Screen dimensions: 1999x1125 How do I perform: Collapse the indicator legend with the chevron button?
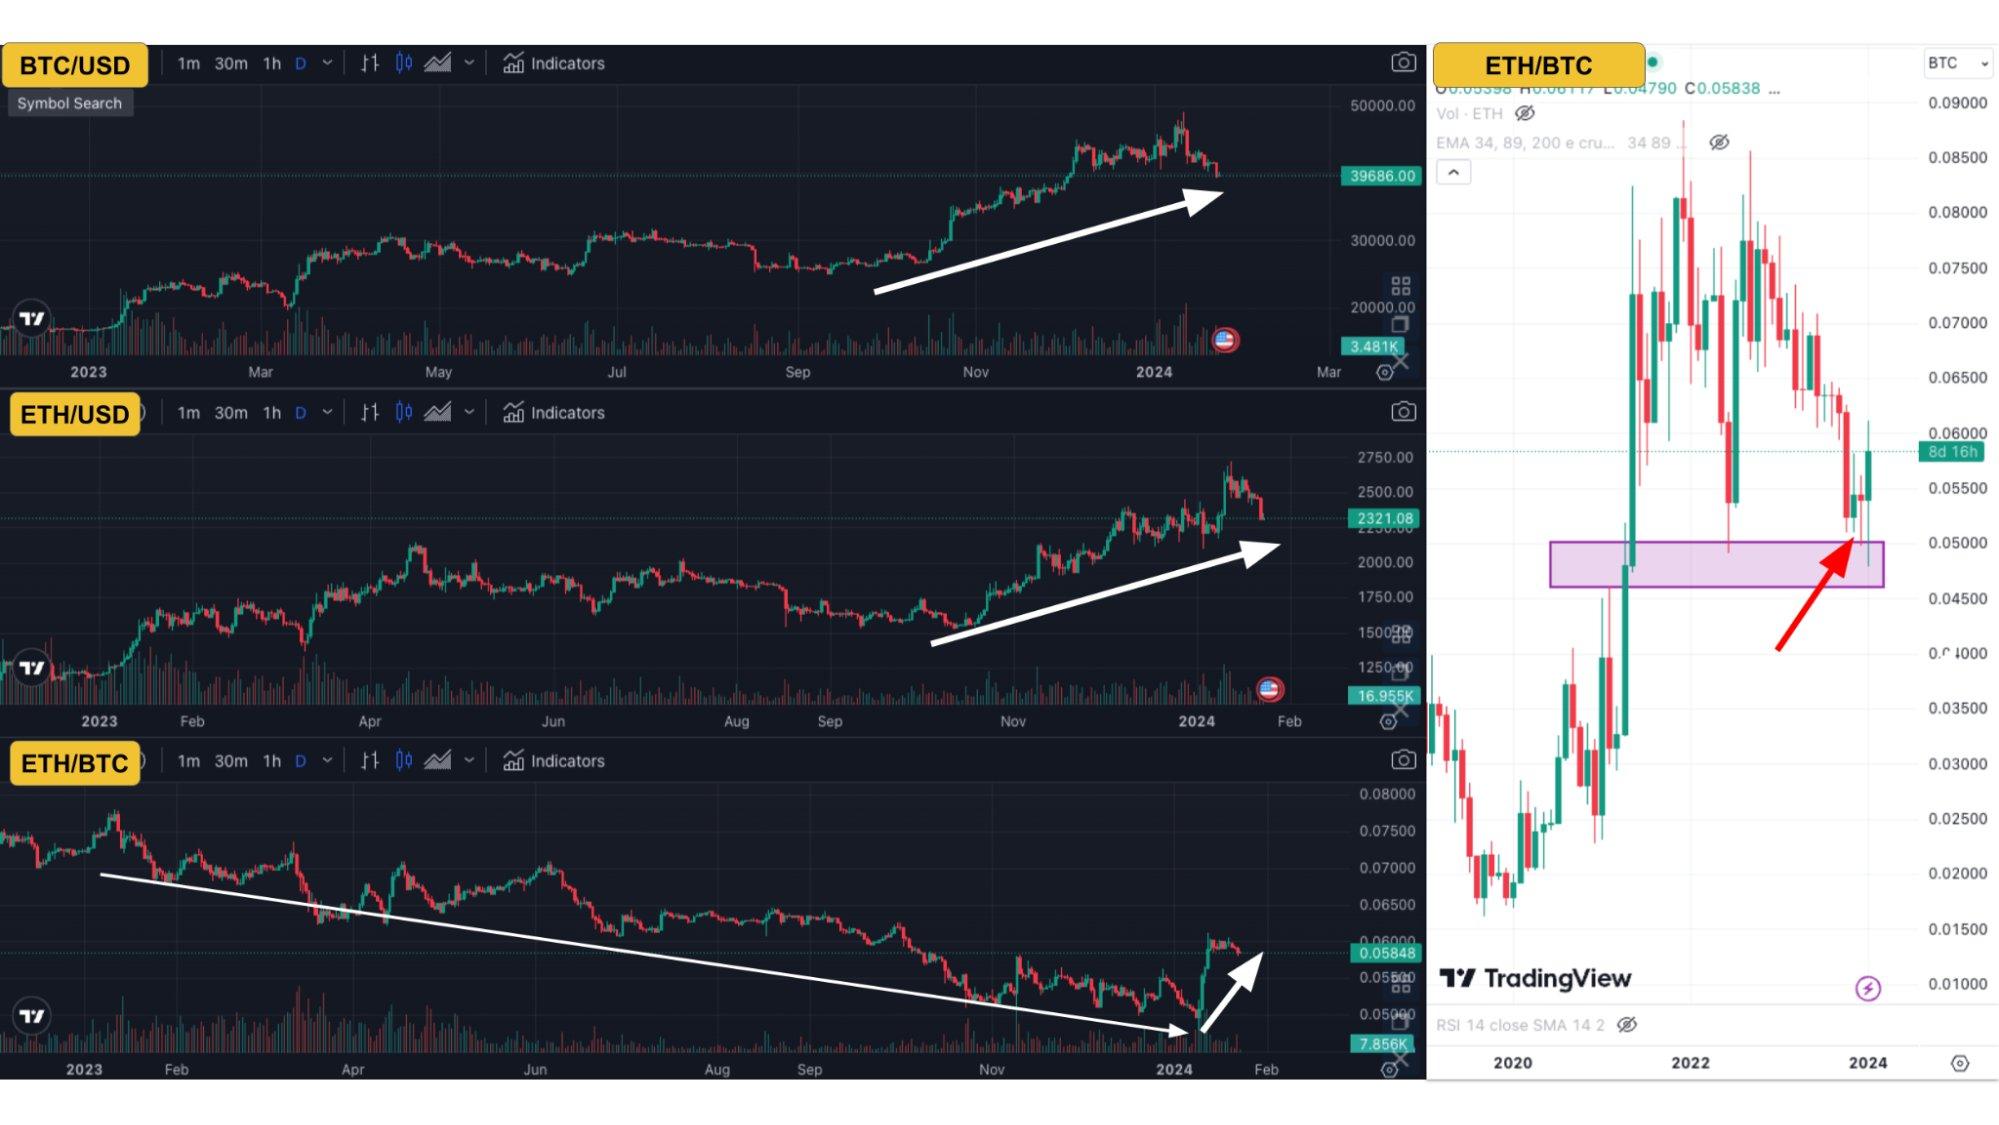(x=1455, y=172)
